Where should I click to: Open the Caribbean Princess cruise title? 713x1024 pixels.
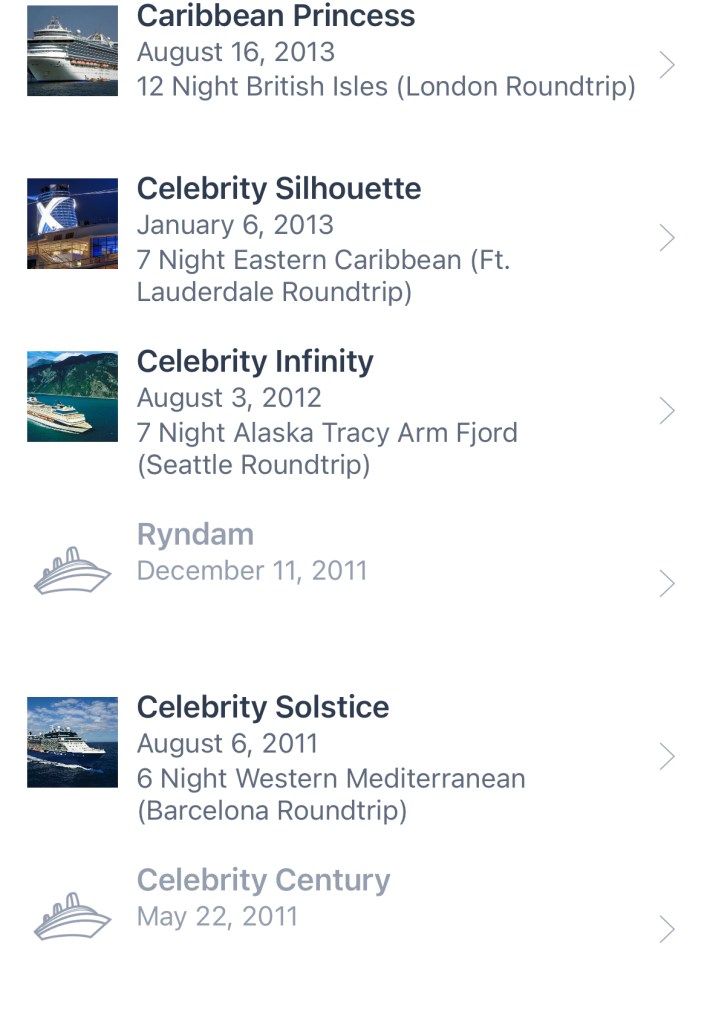click(x=275, y=16)
